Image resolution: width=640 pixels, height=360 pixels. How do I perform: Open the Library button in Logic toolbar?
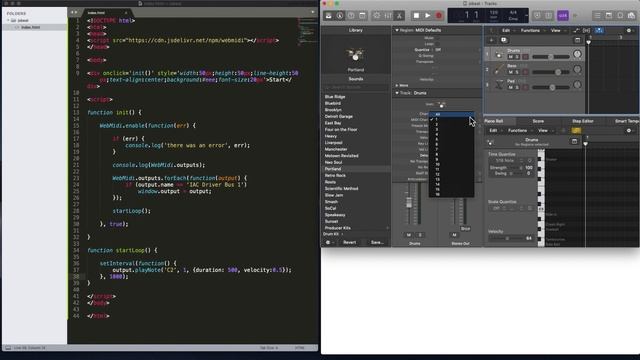coord(329,16)
